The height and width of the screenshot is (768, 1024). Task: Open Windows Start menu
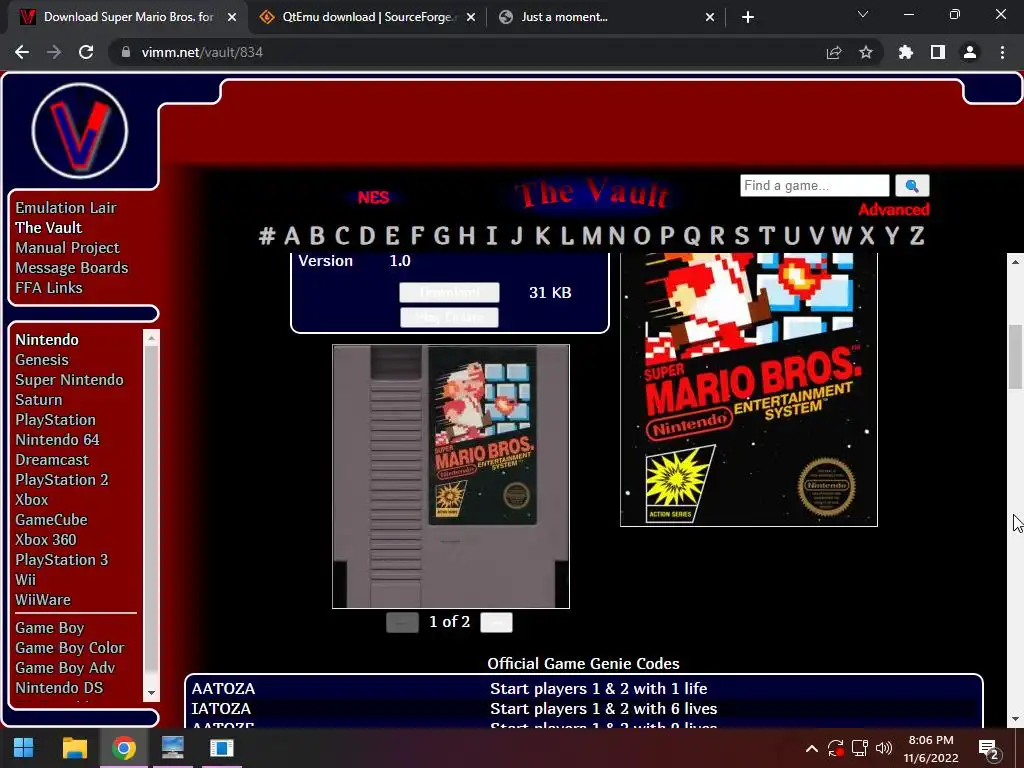click(24, 748)
